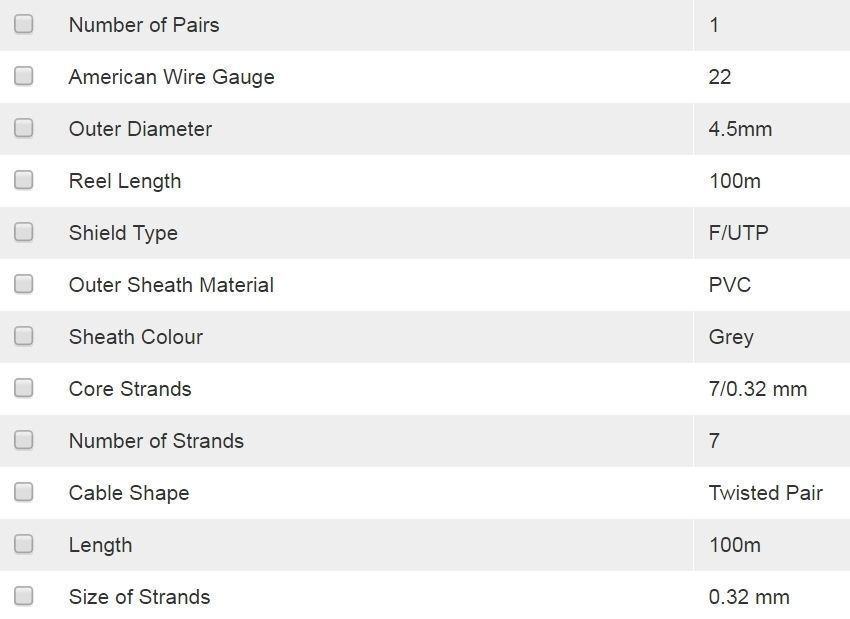The width and height of the screenshot is (850, 619).
Task: Click the 'Grey' sheath colour value
Action: 731,337
